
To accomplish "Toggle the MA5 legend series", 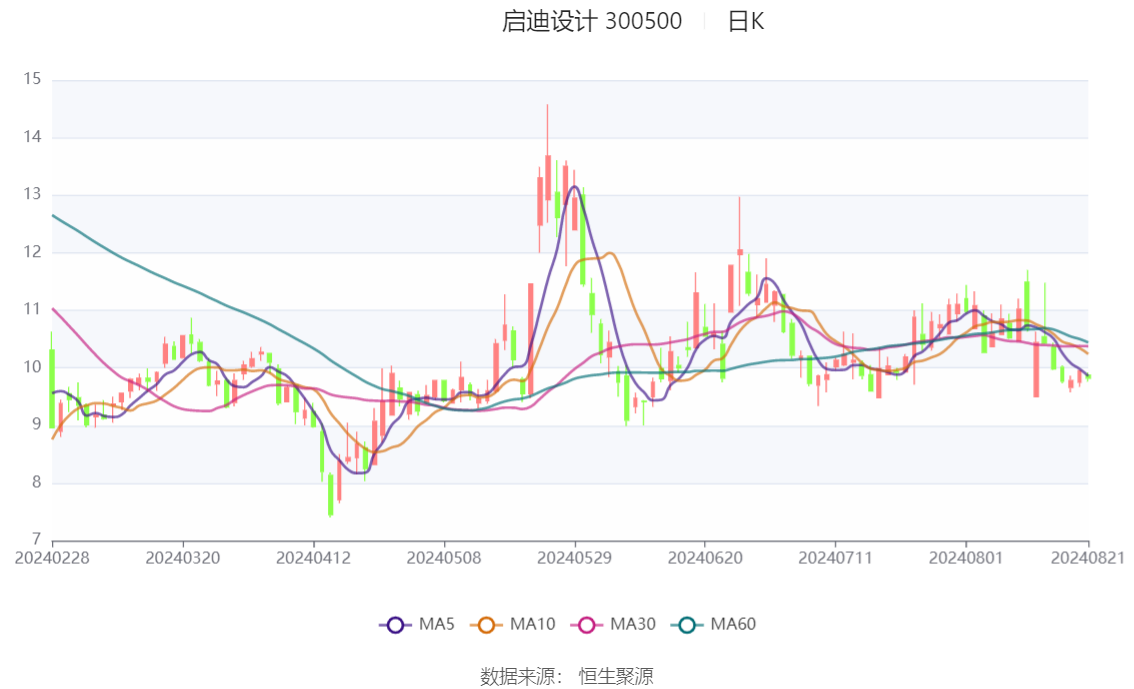I will pos(417,625).
